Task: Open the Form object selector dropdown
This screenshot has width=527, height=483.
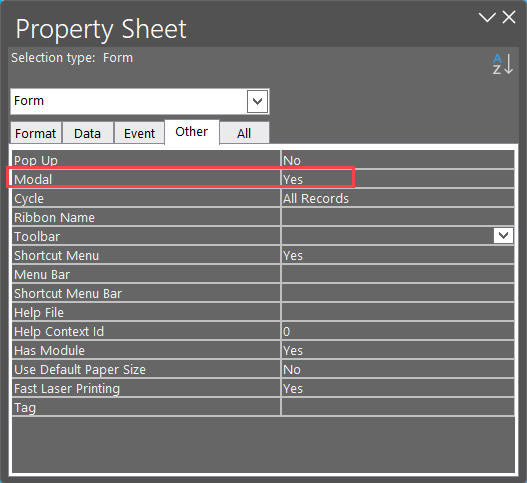Action: tap(257, 101)
